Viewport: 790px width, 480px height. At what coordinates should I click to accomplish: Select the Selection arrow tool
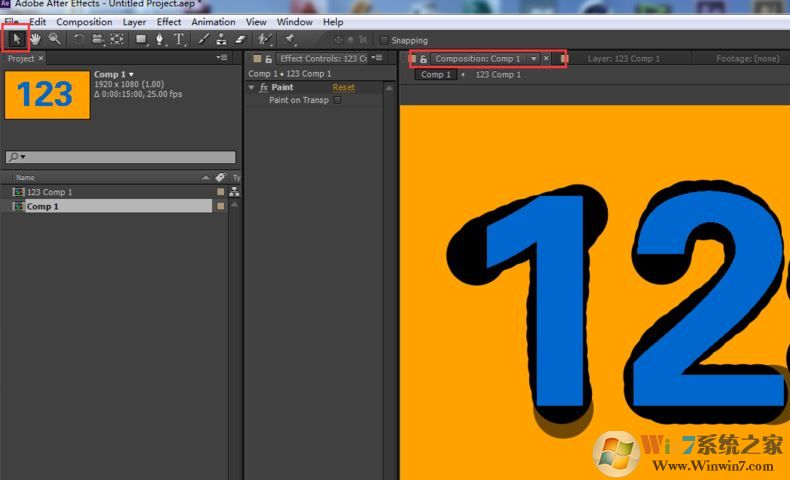click(16, 39)
